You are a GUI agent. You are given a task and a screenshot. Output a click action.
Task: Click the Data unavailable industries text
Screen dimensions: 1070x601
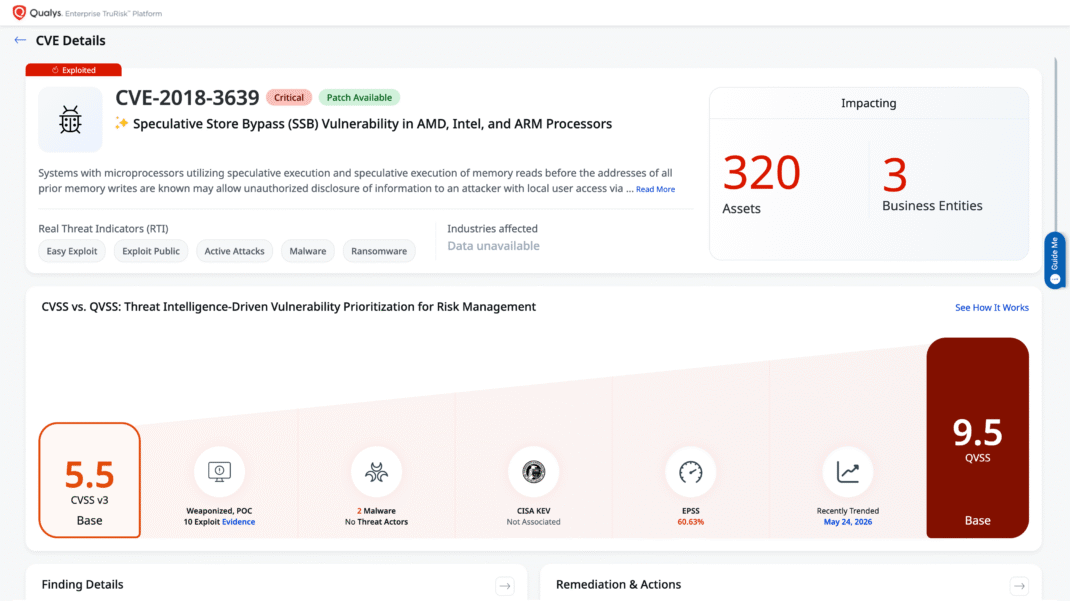coord(493,246)
